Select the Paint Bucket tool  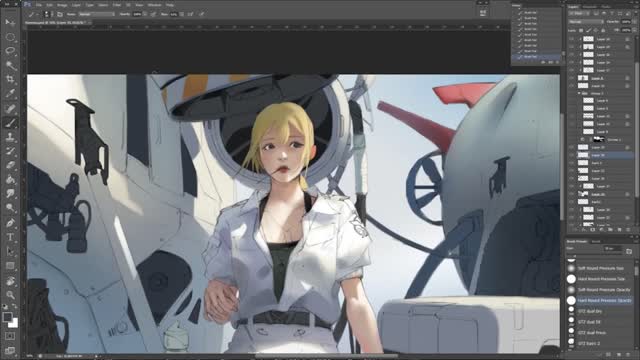click(10, 180)
